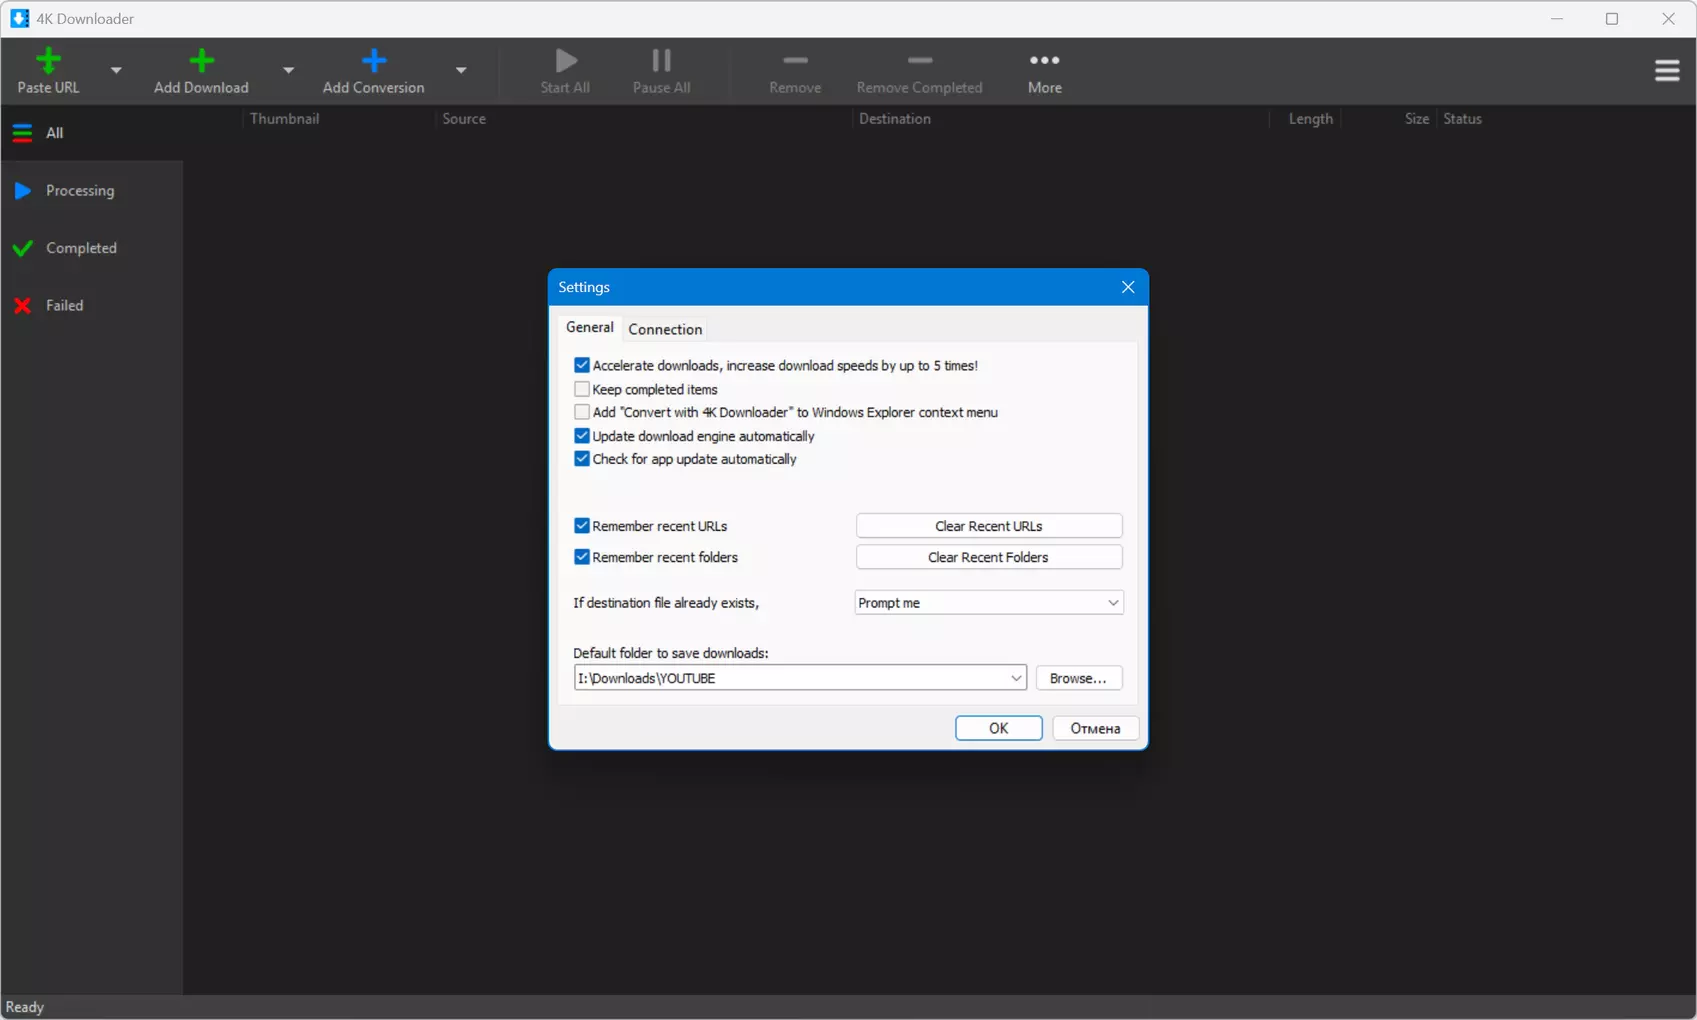Screen dimensions: 1697x1020
Task: Show Failed downloads filter
Action: coord(92,305)
